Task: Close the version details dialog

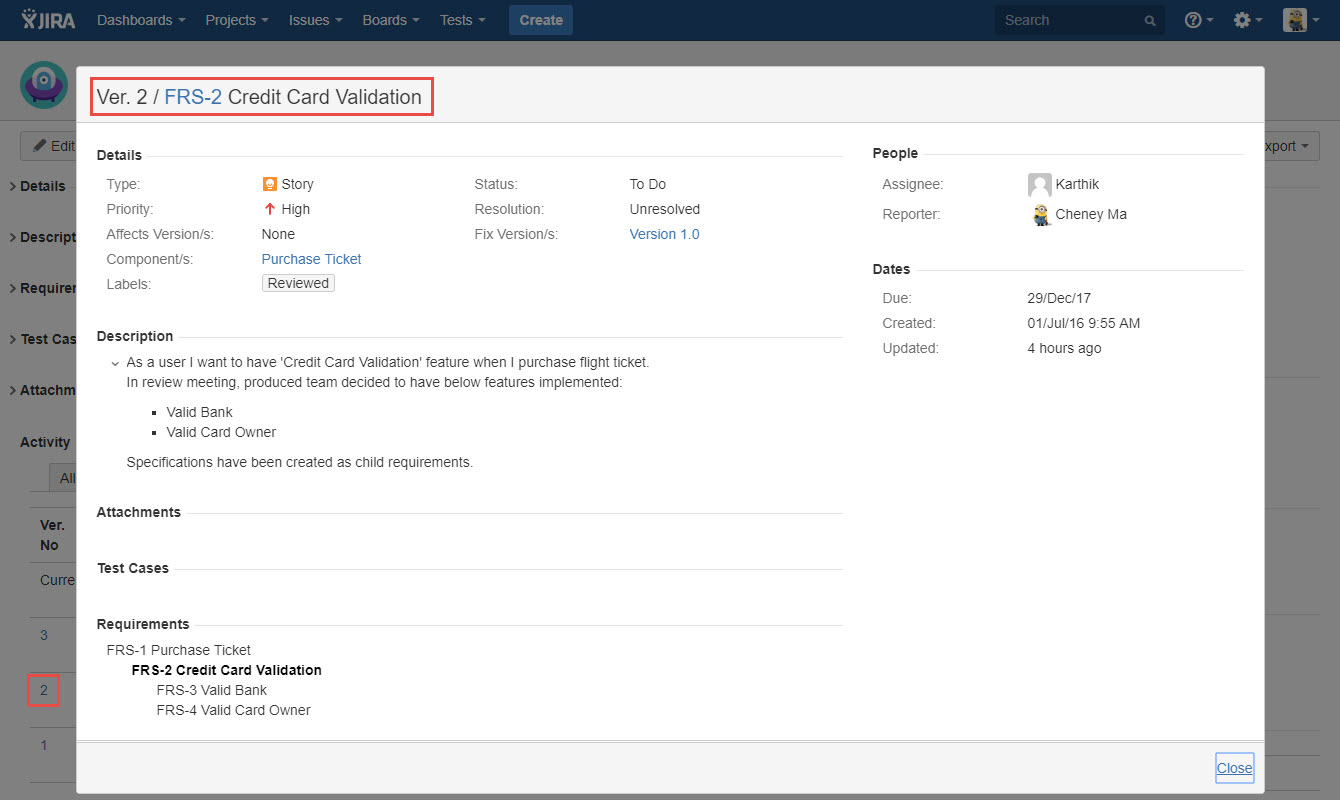Action: [x=1234, y=768]
